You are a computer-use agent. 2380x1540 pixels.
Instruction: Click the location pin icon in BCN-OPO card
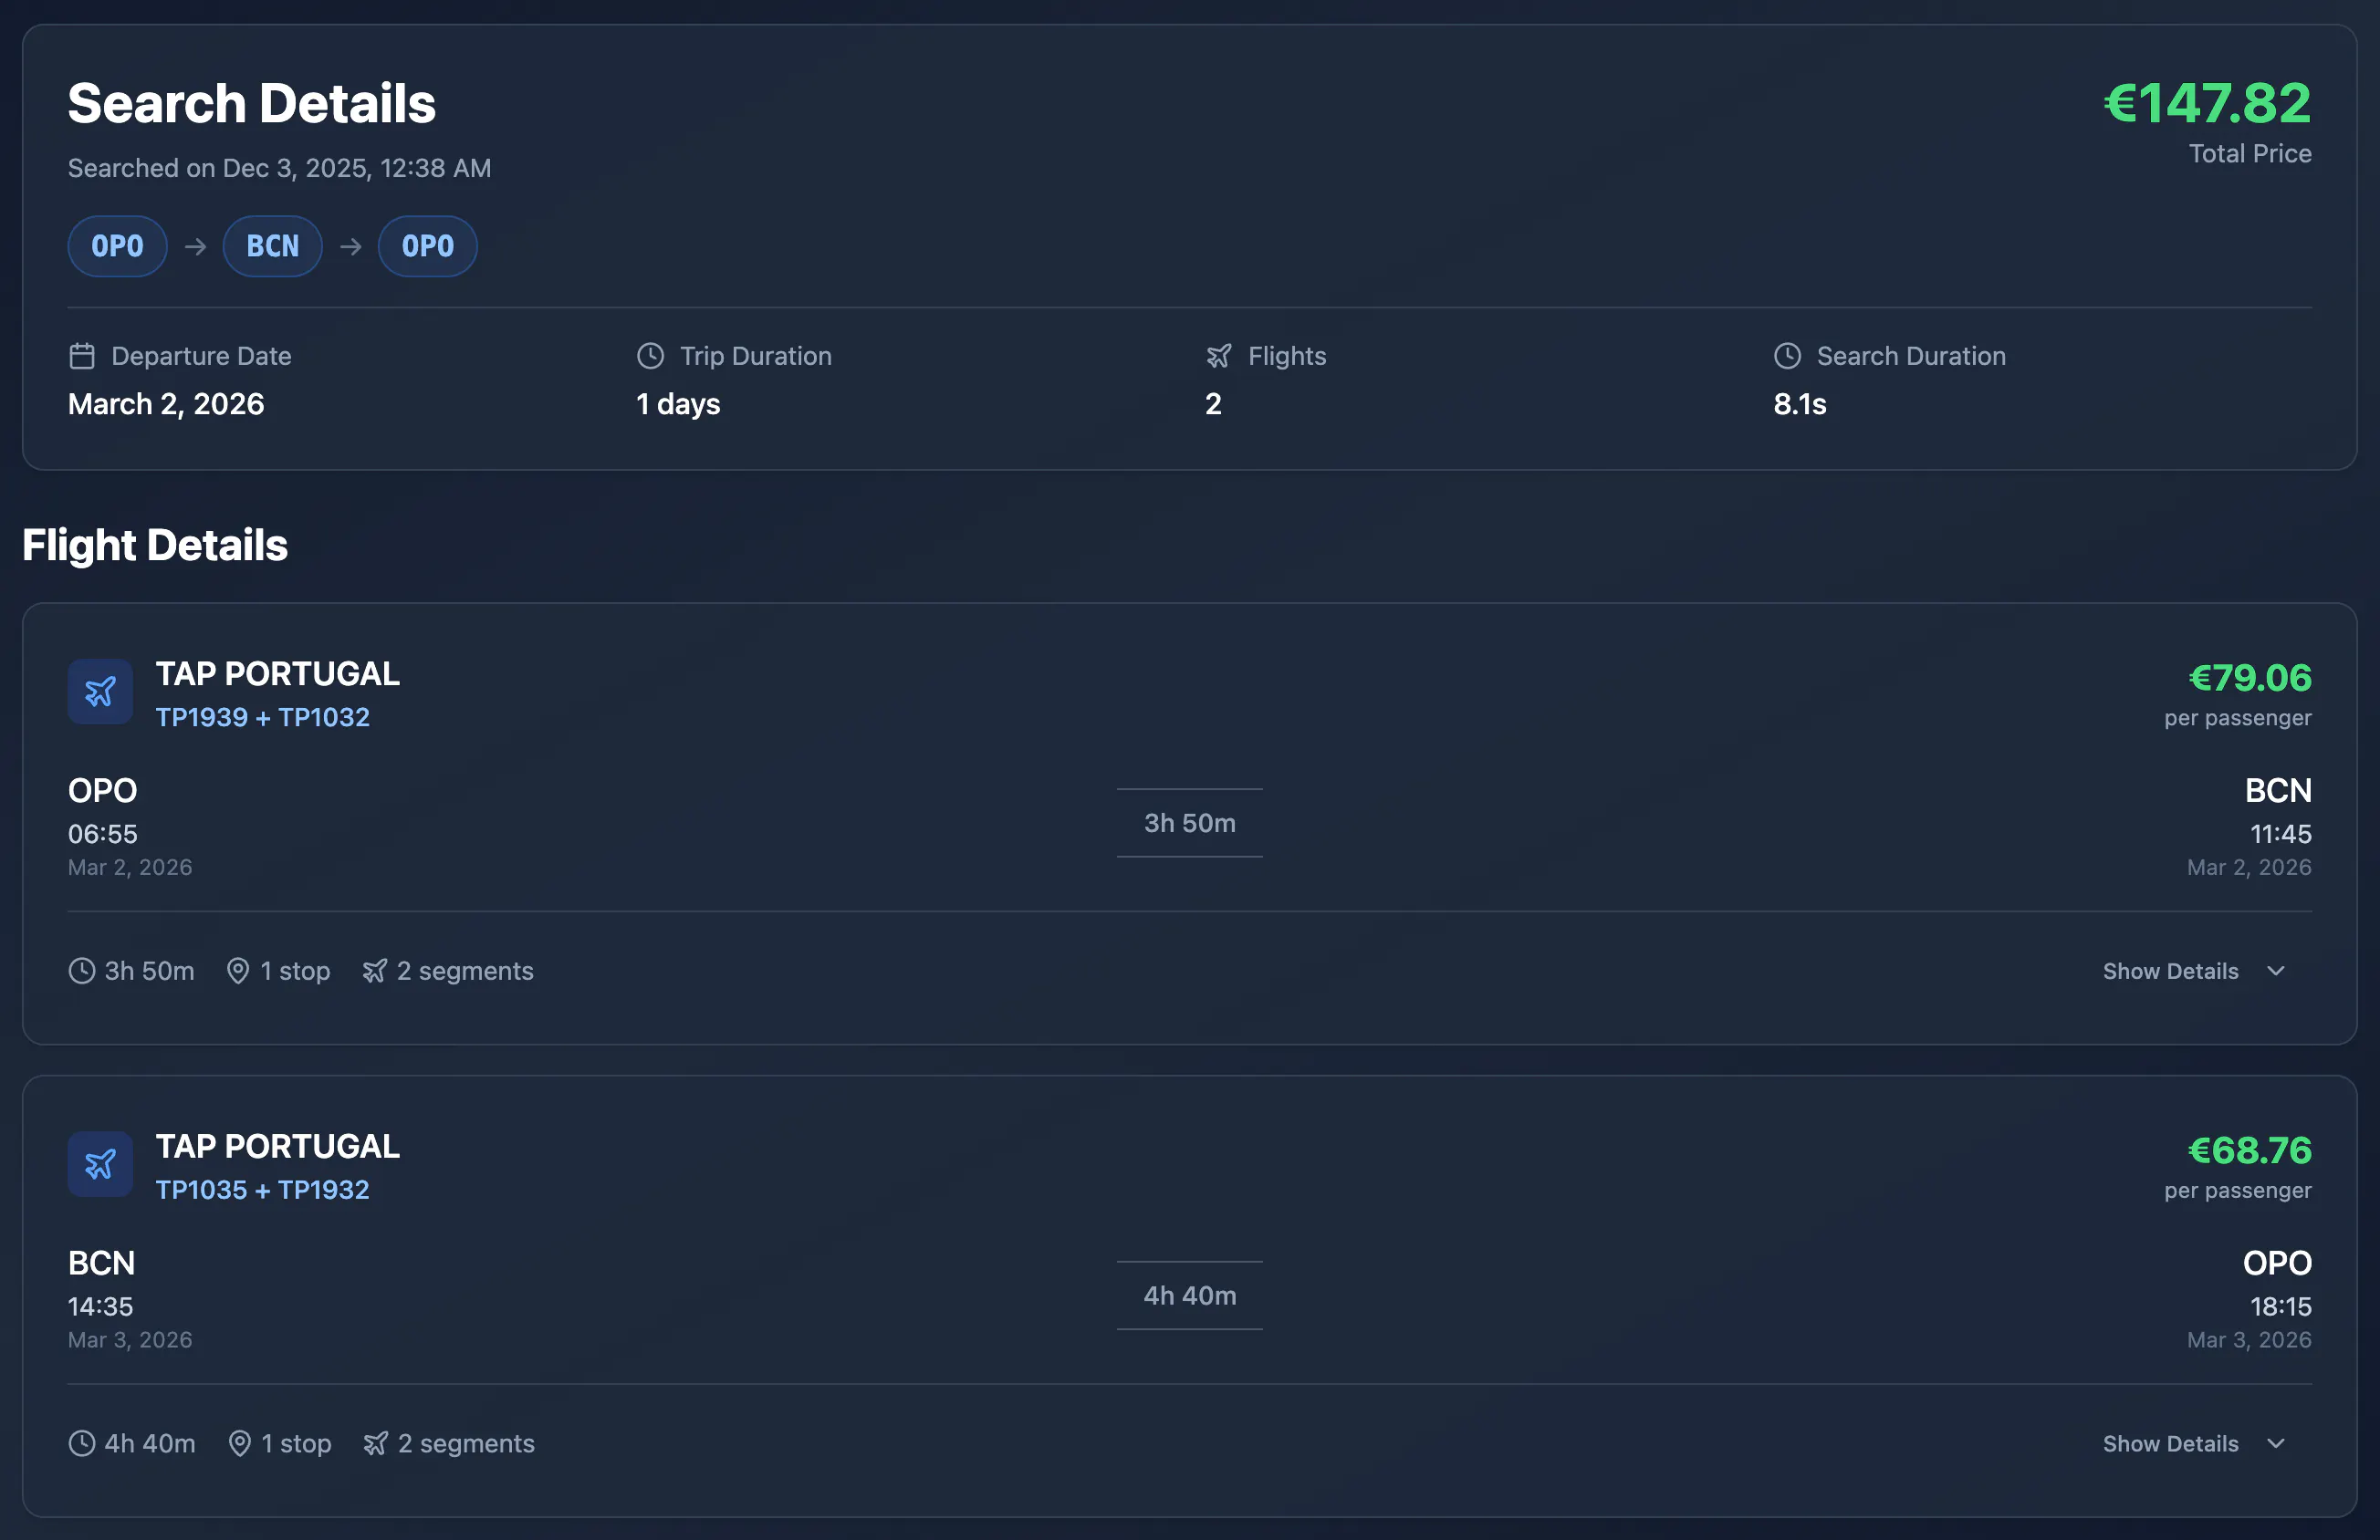pyautogui.click(x=239, y=1444)
